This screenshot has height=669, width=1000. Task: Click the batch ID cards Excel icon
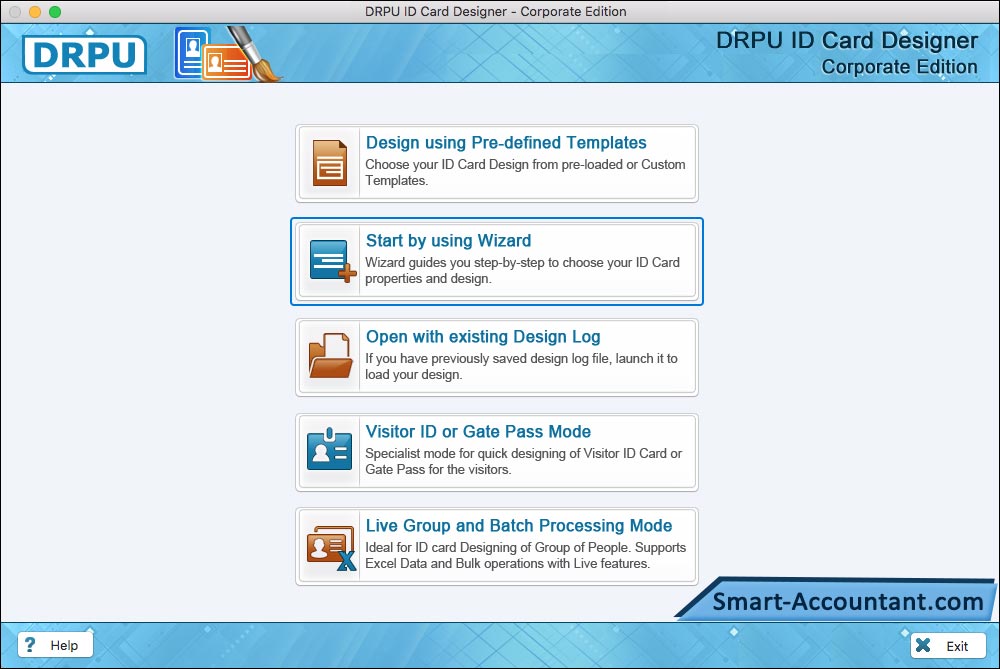331,547
